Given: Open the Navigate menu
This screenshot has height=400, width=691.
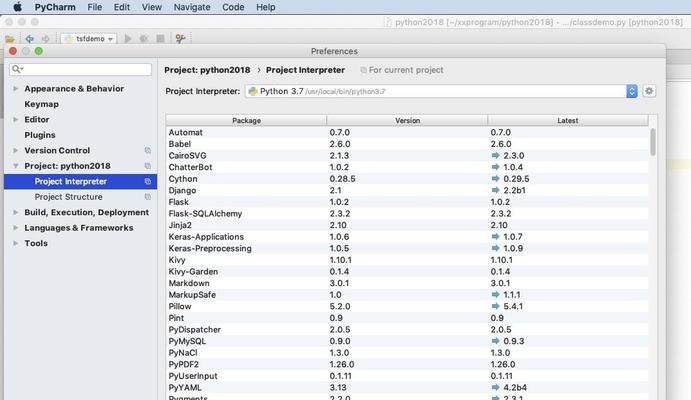Looking at the screenshot, I should click(x=192, y=7).
